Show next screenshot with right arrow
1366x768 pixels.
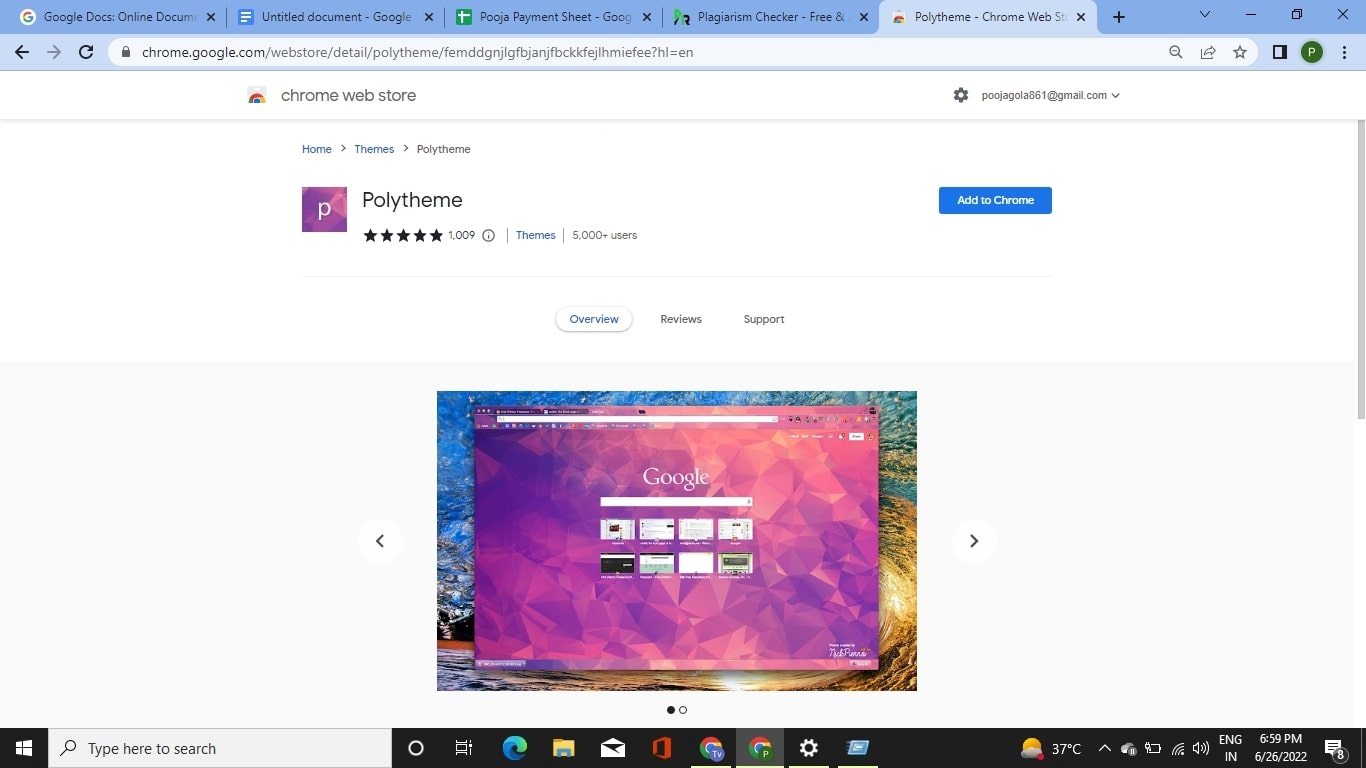pyautogui.click(x=974, y=541)
